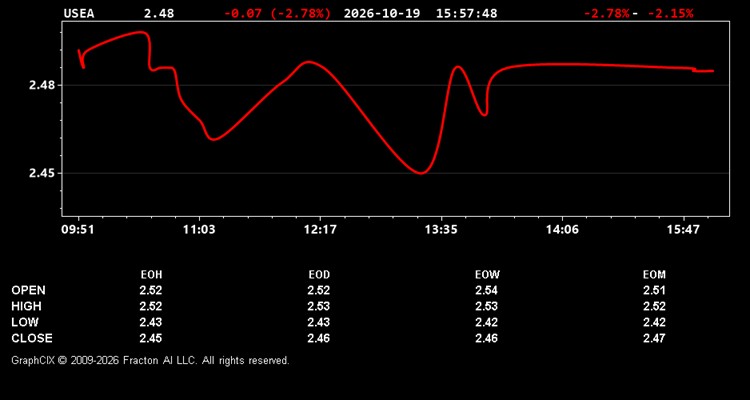The width and height of the screenshot is (750, 400).
Task: Click the EOW column header
Action: [487, 275]
